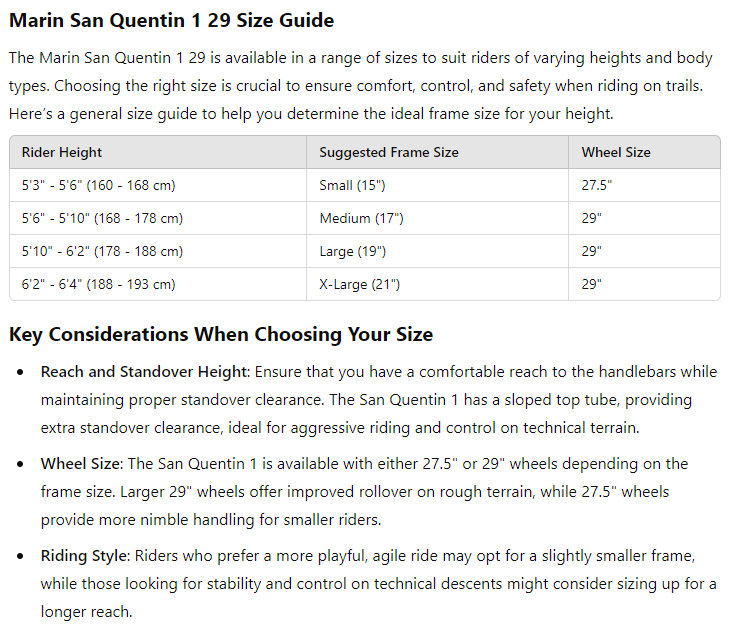Click the bold 'Reach and Standover Height' label

143,372
